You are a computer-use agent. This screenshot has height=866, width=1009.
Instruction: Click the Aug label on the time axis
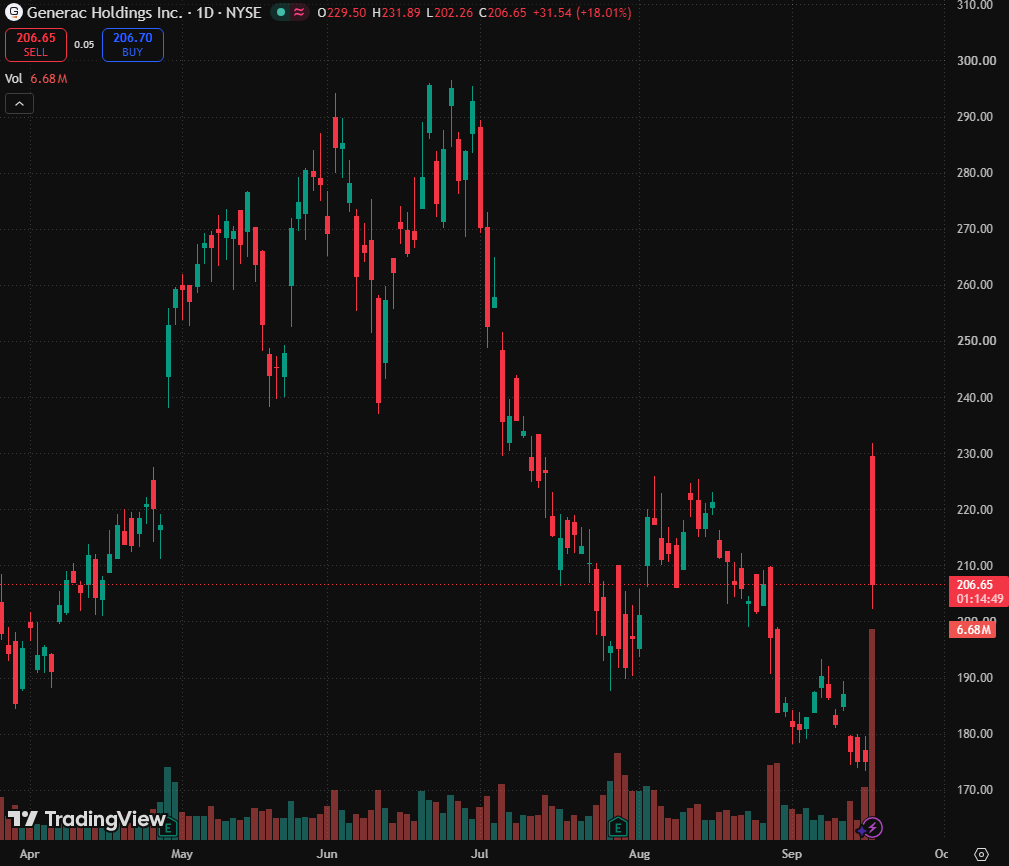pyautogui.click(x=639, y=854)
